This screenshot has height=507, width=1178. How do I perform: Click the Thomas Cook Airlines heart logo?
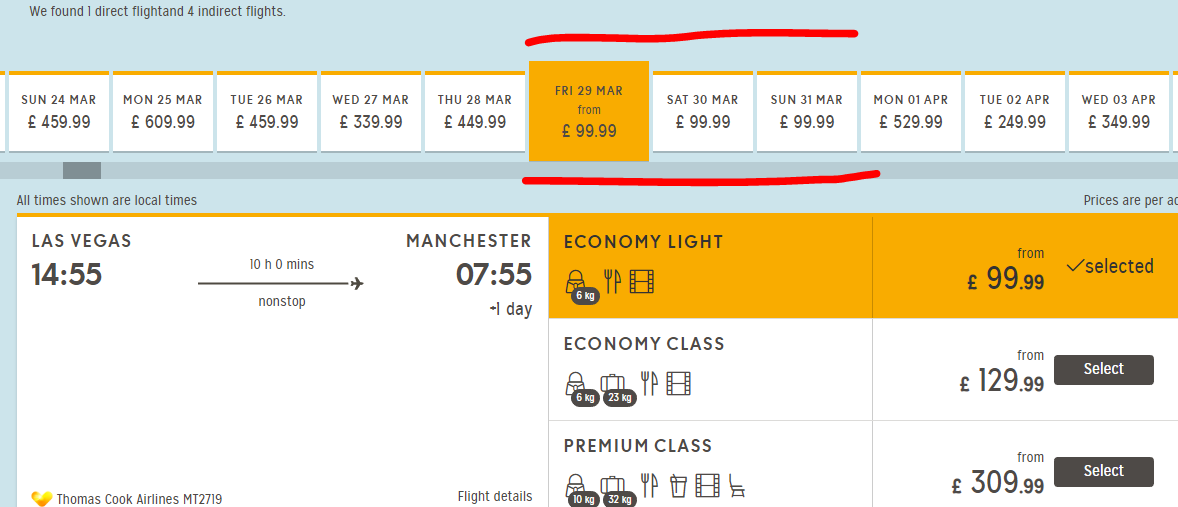coord(42,498)
